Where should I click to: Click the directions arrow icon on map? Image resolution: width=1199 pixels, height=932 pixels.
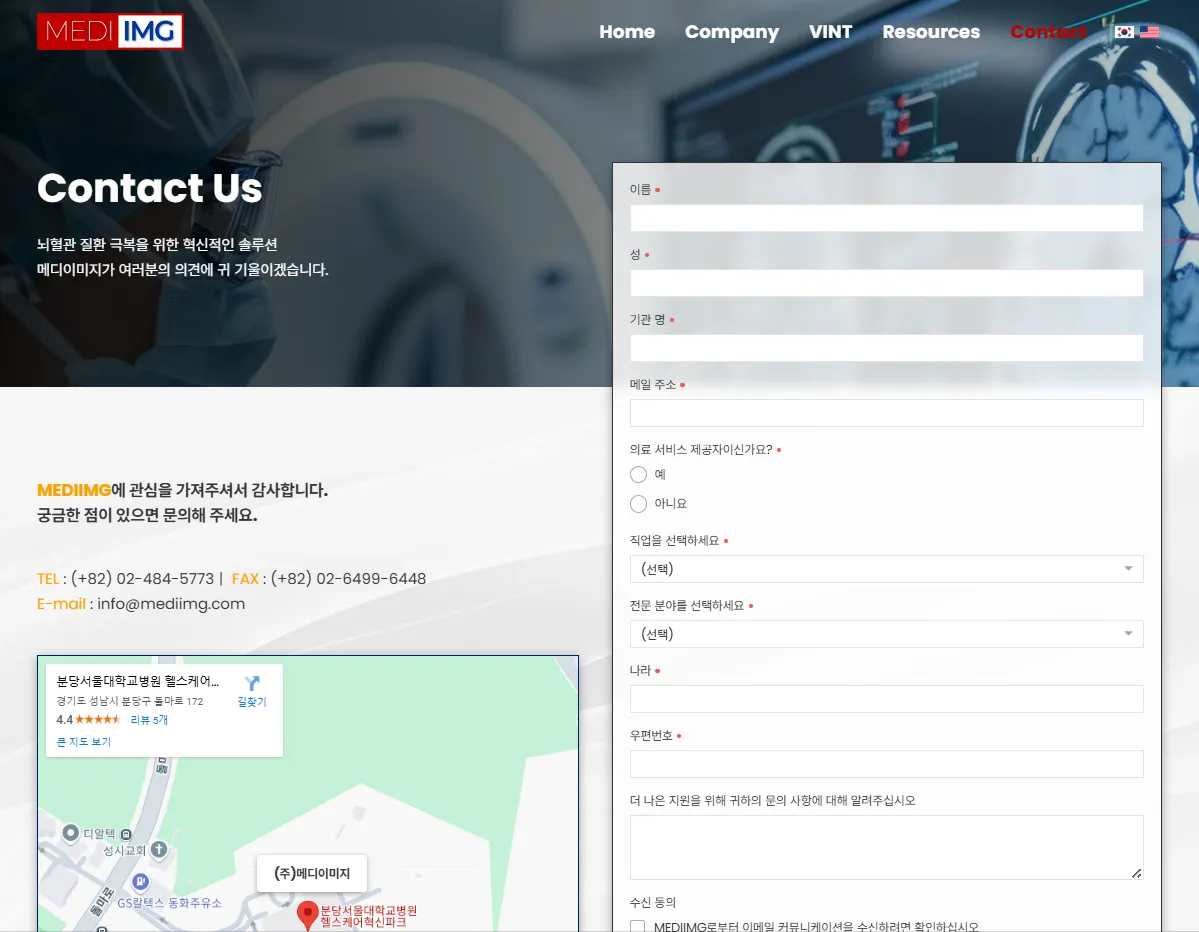pyautogui.click(x=252, y=683)
